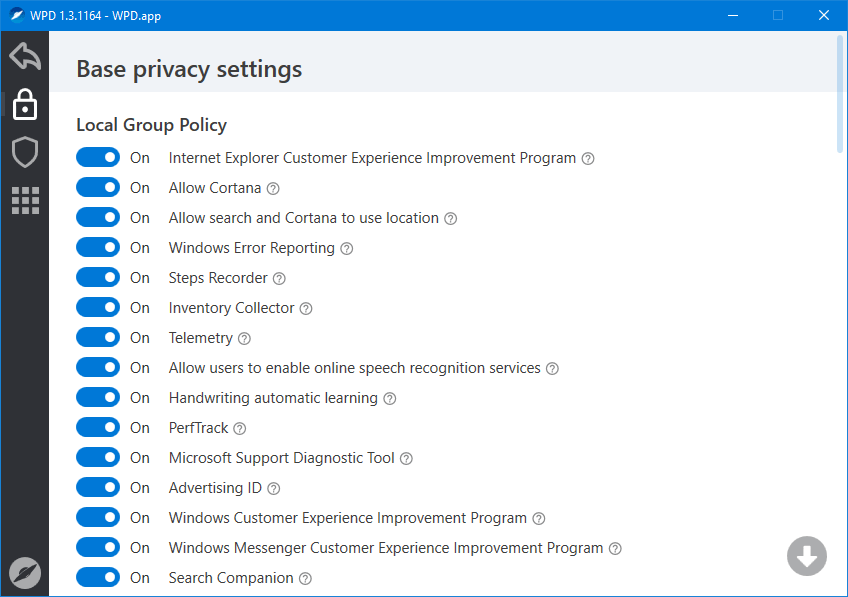Open help for online speech recognition services
Viewport: 848px width, 597px height.
[552, 369]
